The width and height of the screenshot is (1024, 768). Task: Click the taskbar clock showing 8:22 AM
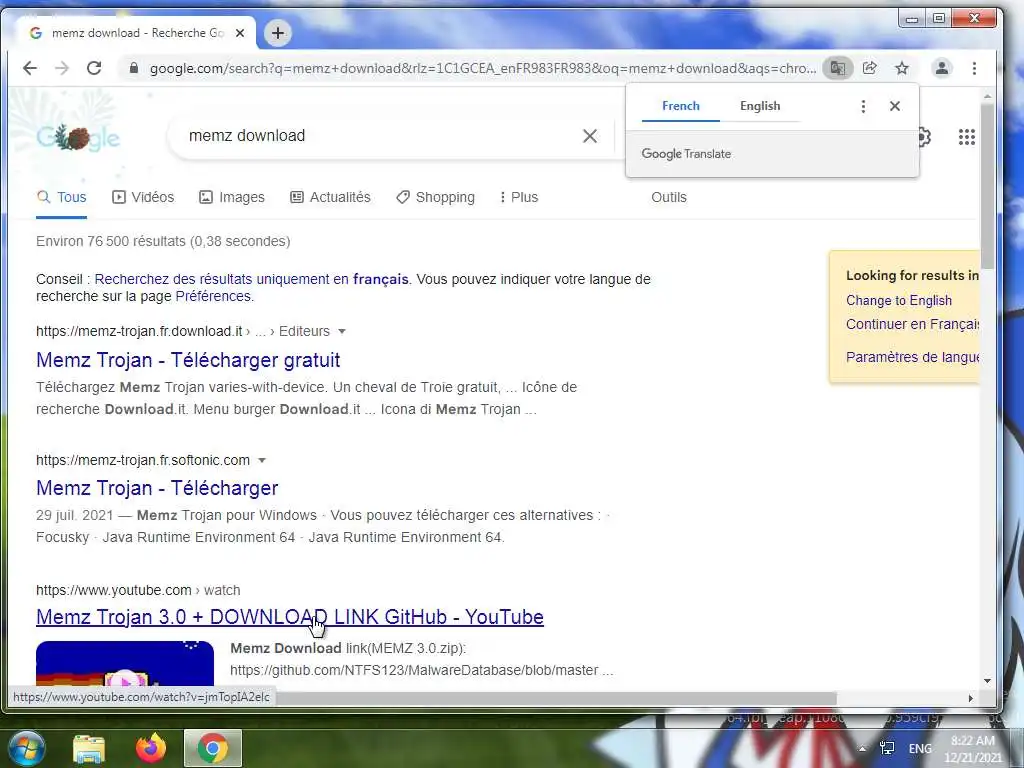[x=972, y=749]
